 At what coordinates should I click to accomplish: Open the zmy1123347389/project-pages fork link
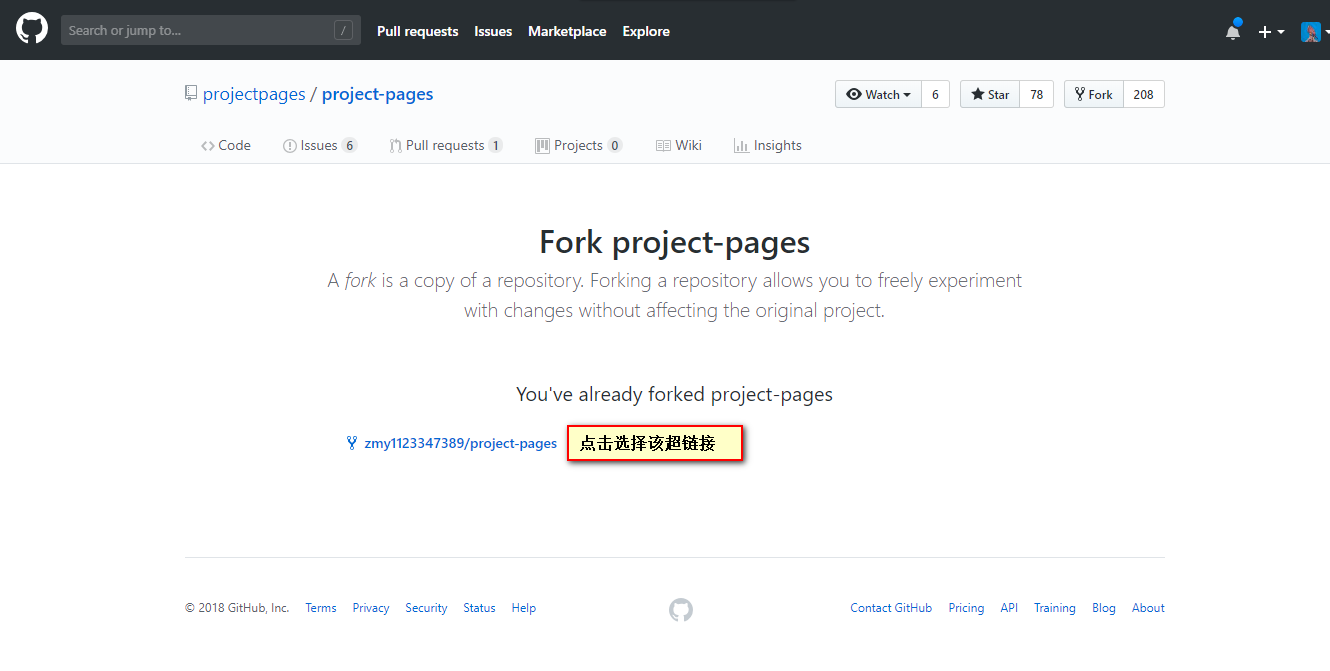[x=460, y=443]
